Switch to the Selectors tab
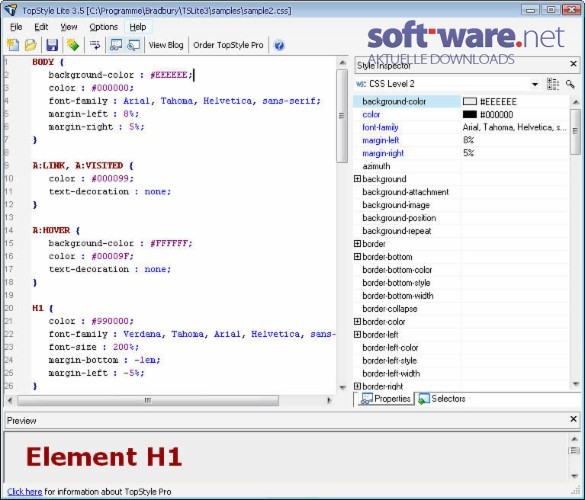 click(x=441, y=399)
